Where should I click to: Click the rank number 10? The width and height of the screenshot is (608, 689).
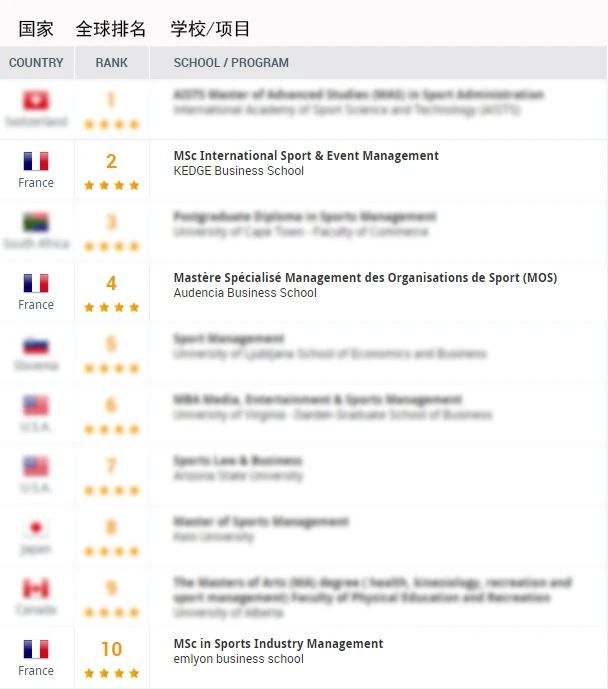[x=112, y=649]
